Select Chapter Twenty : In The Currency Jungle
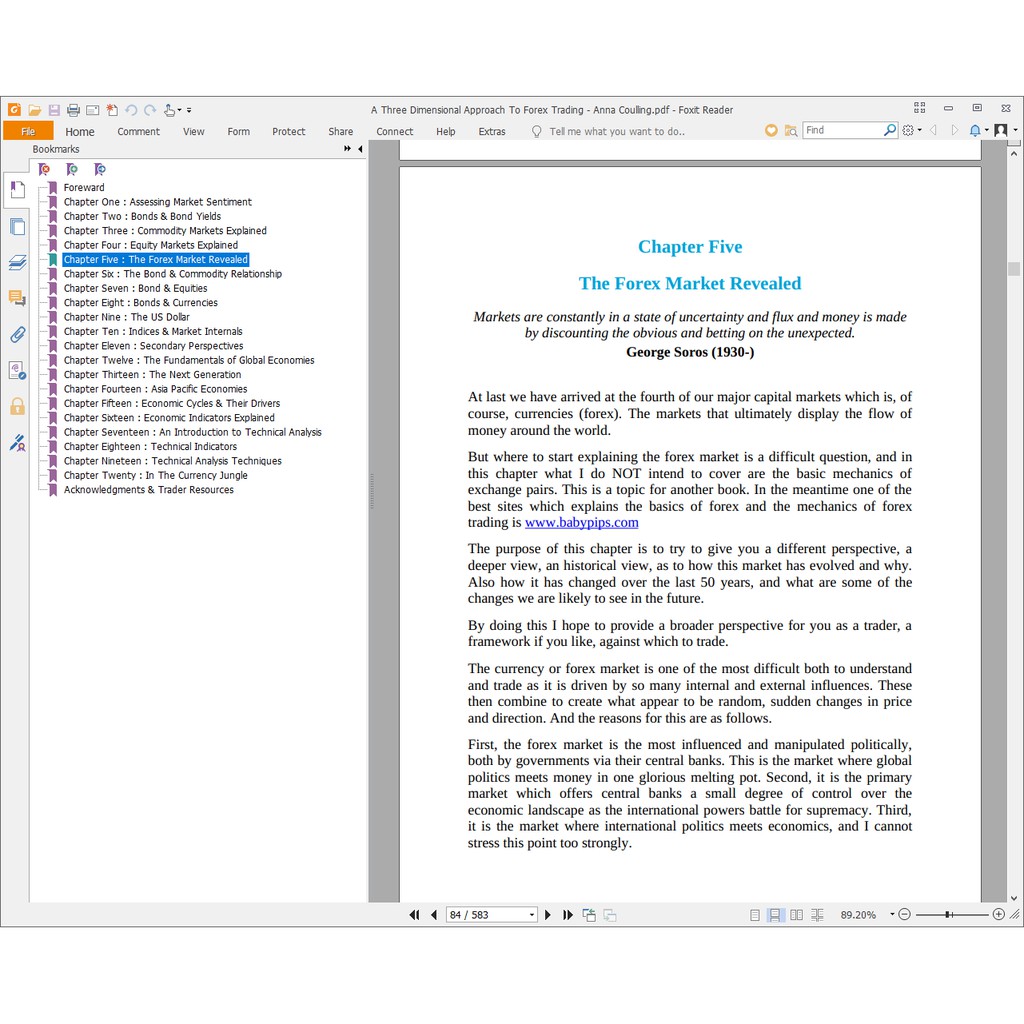 click(155, 475)
